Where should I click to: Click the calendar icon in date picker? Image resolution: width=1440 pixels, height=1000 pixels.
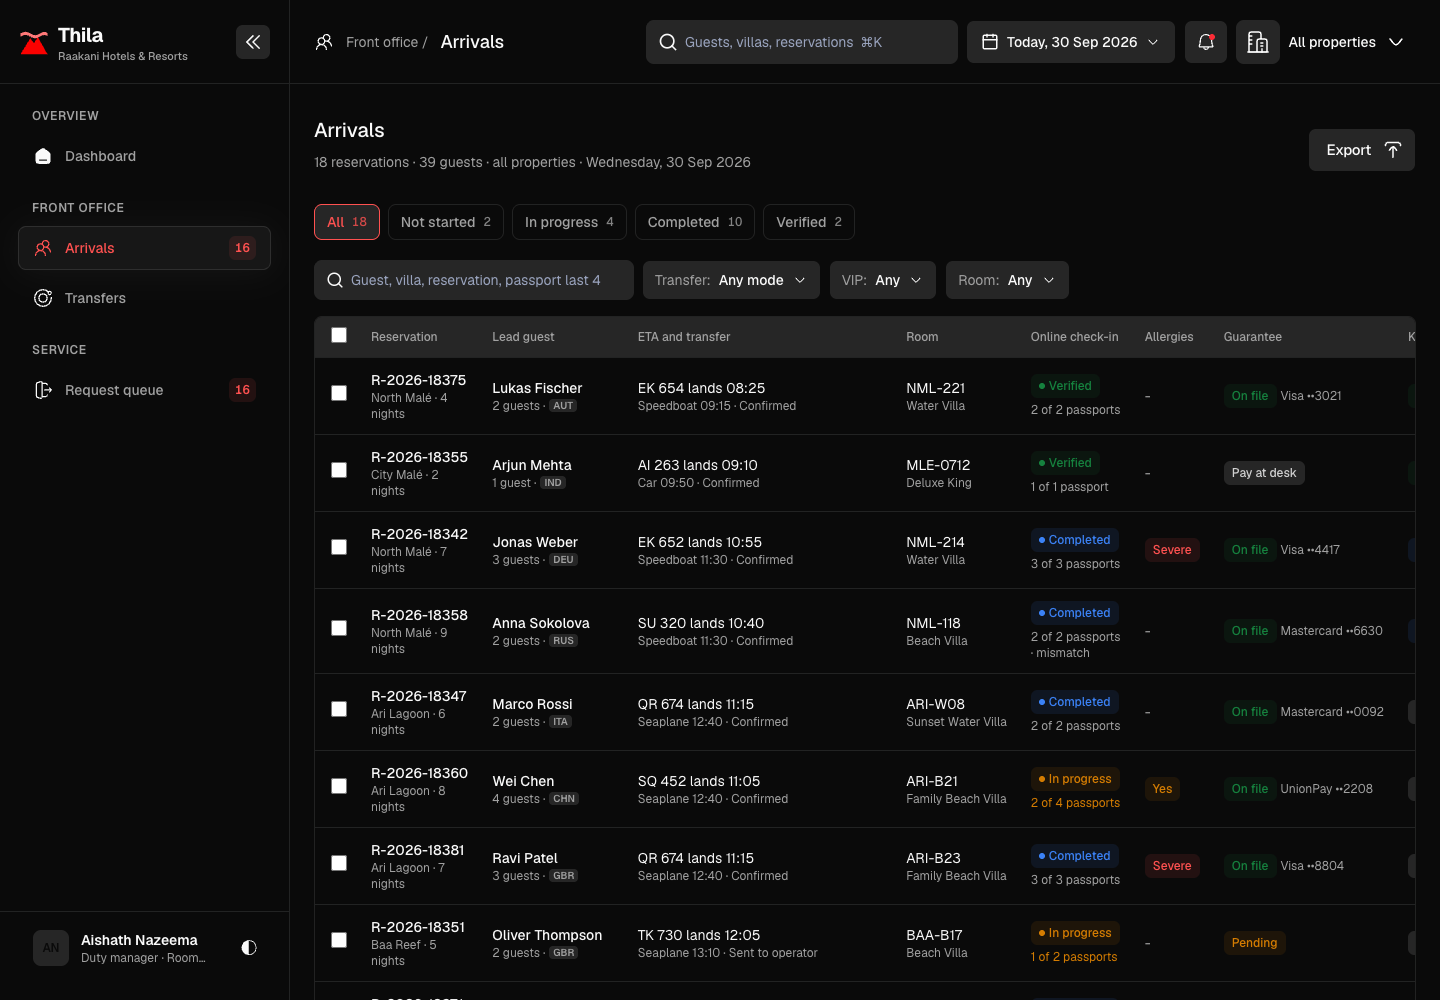(990, 42)
